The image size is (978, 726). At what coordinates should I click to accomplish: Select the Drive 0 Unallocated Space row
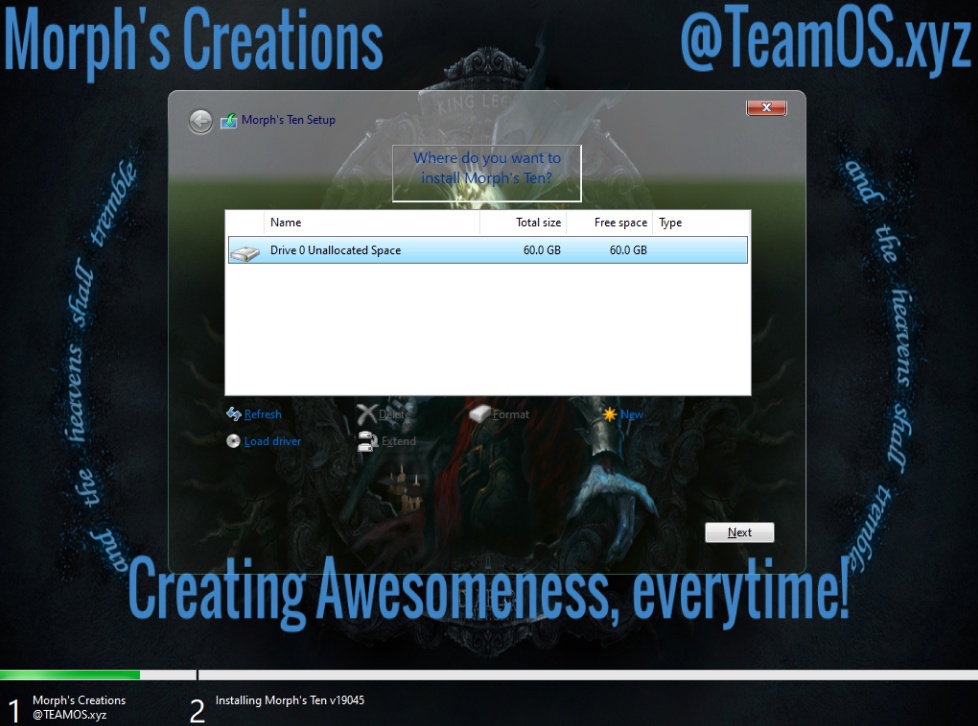tap(488, 250)
